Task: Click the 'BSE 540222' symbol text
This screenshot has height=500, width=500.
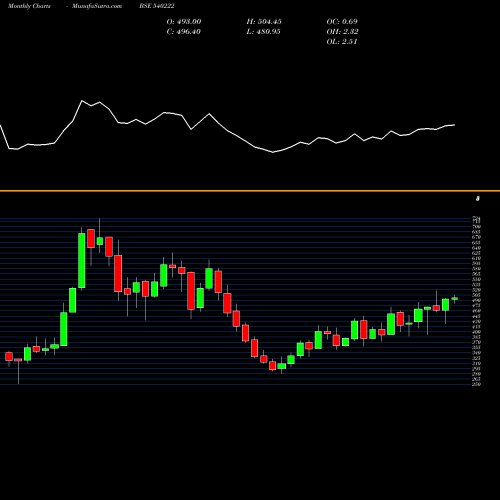Action: pos(157,6)
